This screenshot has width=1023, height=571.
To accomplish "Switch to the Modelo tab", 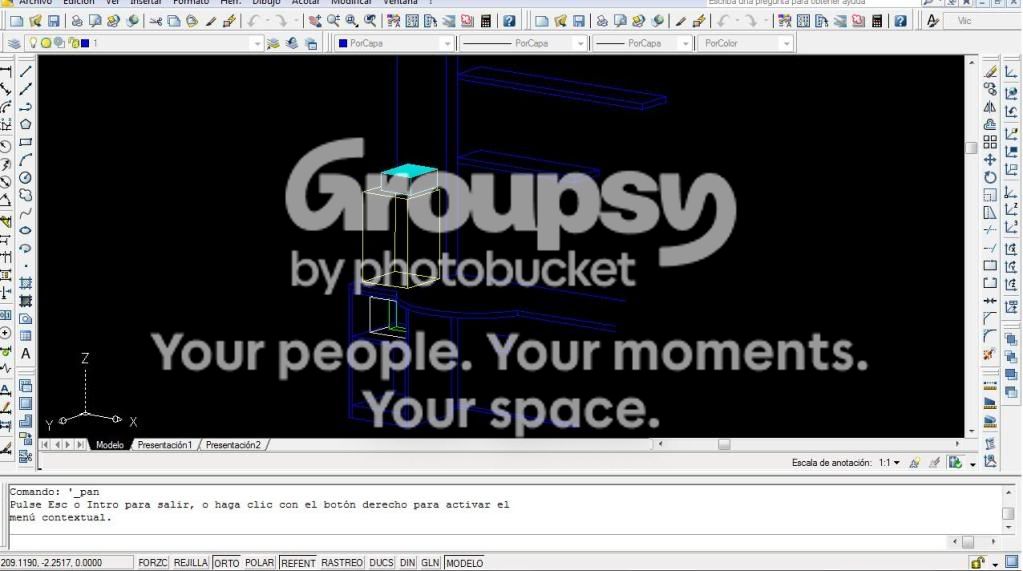I will point(110,445).
